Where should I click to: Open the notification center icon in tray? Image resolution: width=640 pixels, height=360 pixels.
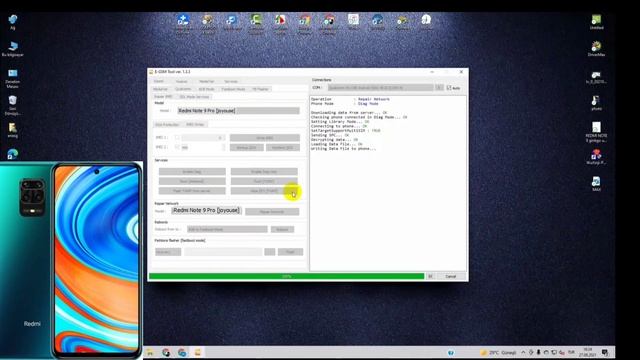605,353
